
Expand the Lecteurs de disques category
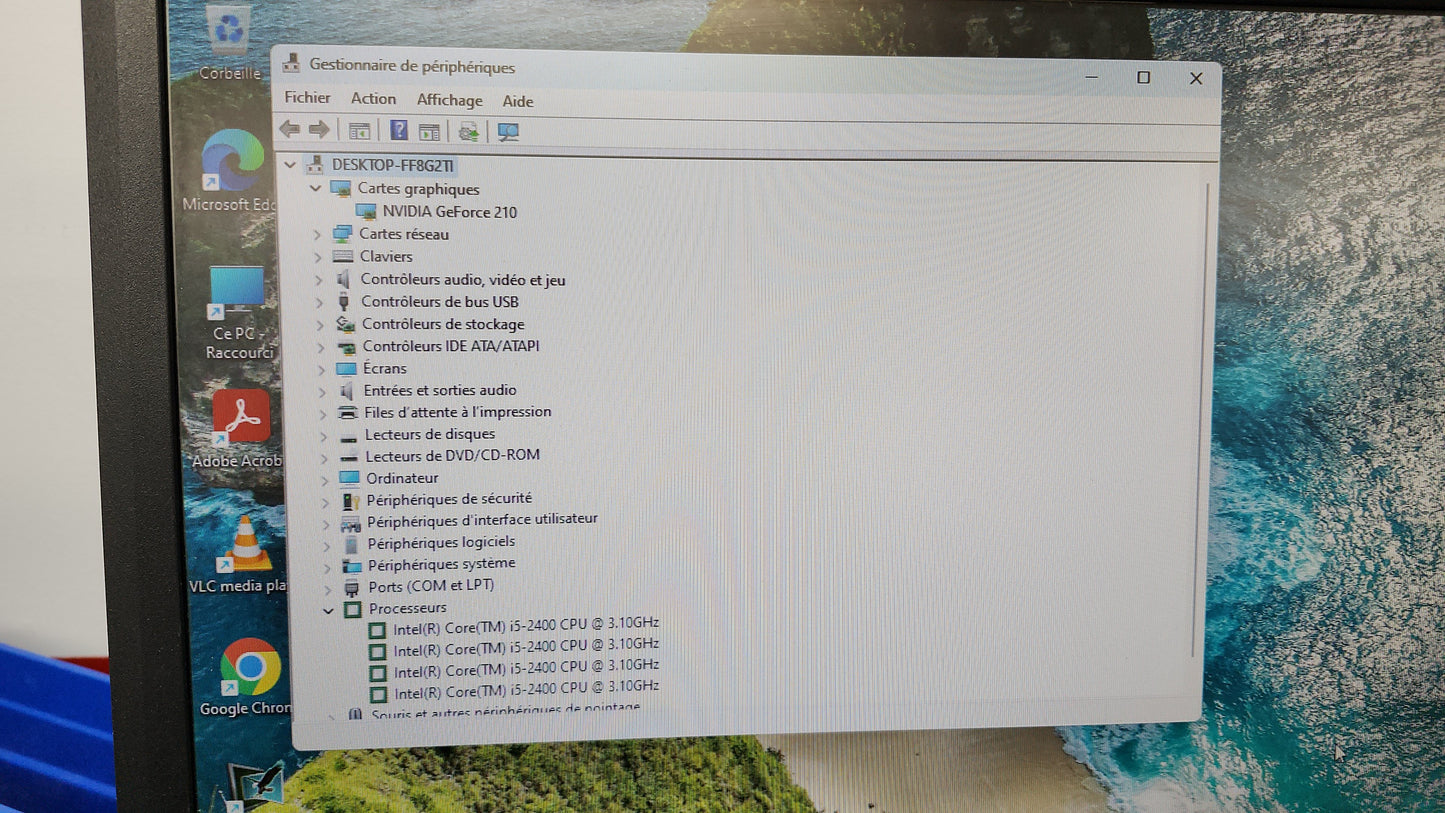coord(323,435)
